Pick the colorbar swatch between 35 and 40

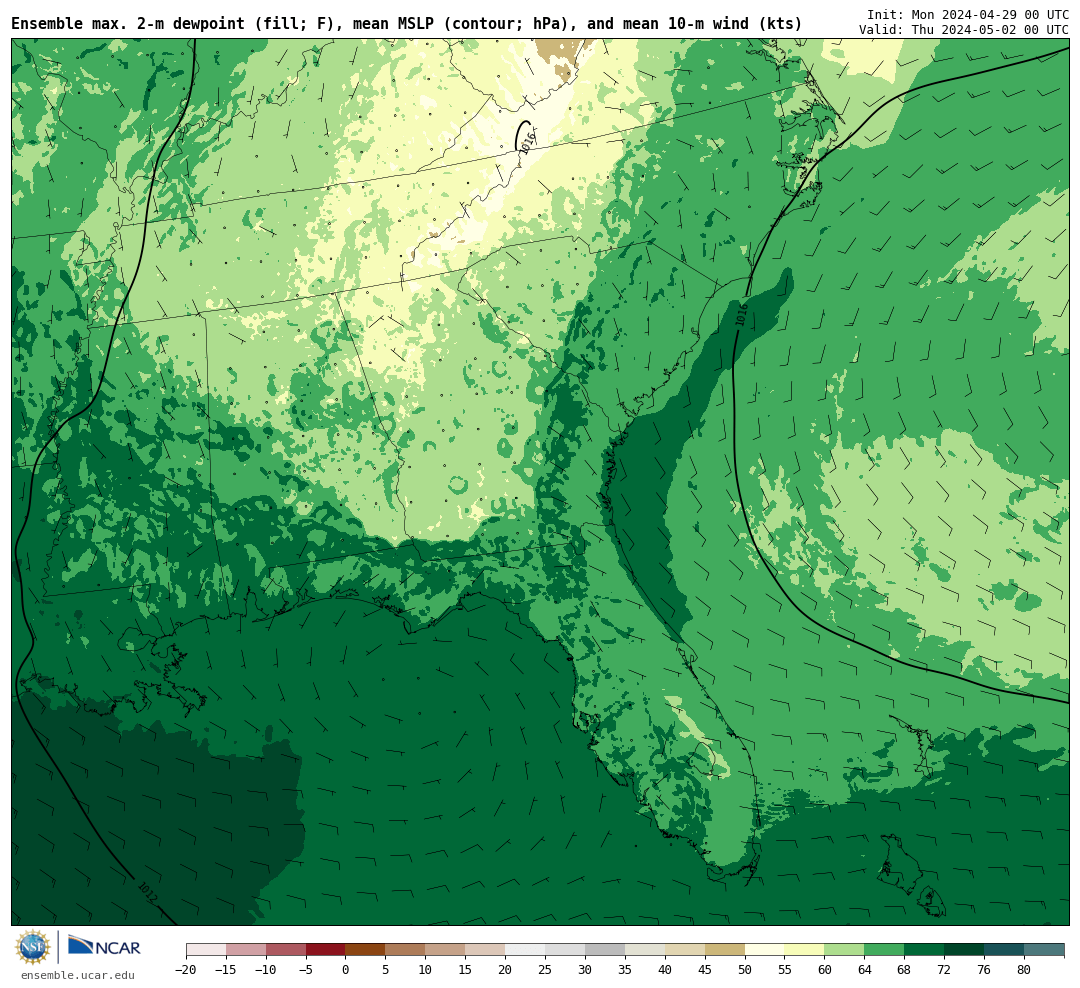[x=645, y=950]
